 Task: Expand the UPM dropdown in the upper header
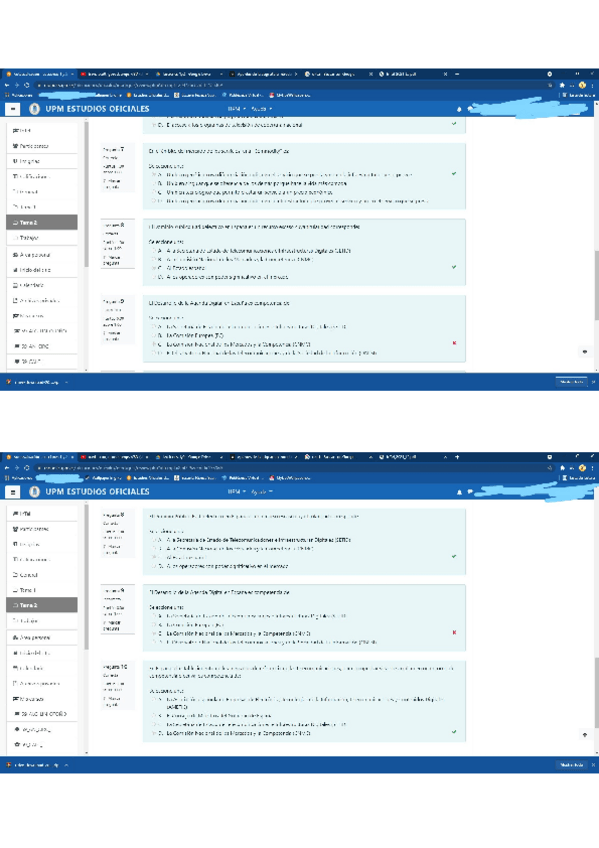237,109
